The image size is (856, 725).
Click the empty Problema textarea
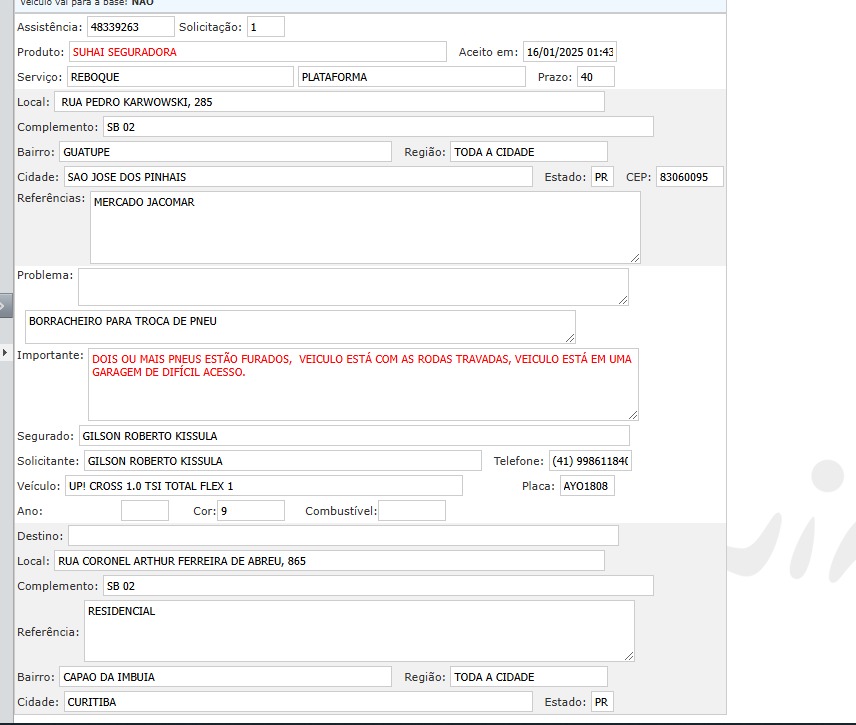pos(353,287)
